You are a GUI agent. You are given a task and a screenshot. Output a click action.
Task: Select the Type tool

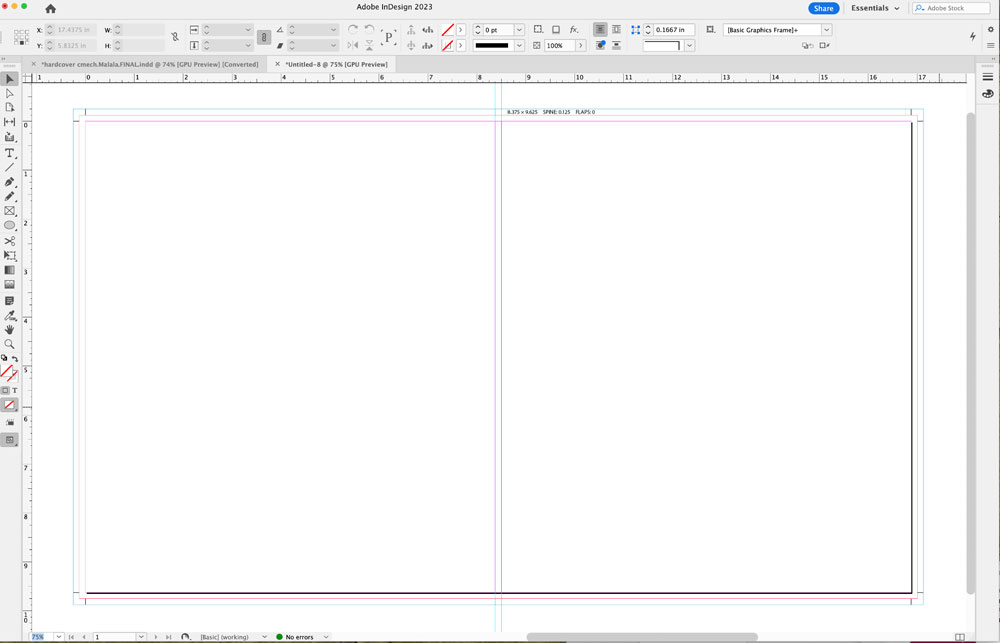[9, 153]
